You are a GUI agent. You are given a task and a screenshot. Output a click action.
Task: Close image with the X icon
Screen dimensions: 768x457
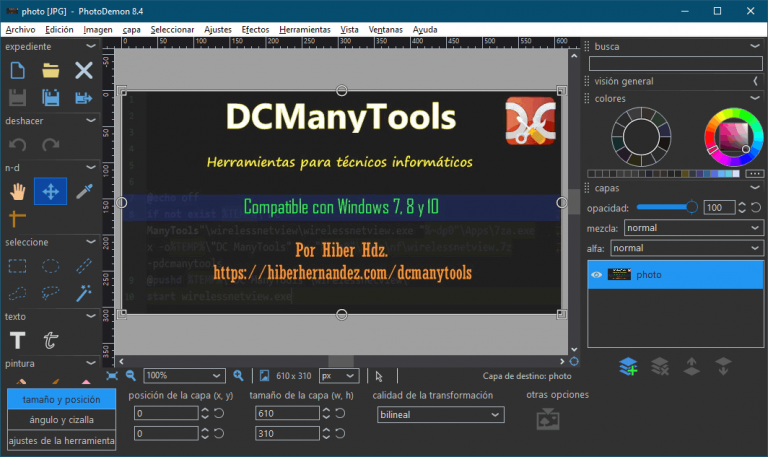pyautogui.click(x=84, y=71)
